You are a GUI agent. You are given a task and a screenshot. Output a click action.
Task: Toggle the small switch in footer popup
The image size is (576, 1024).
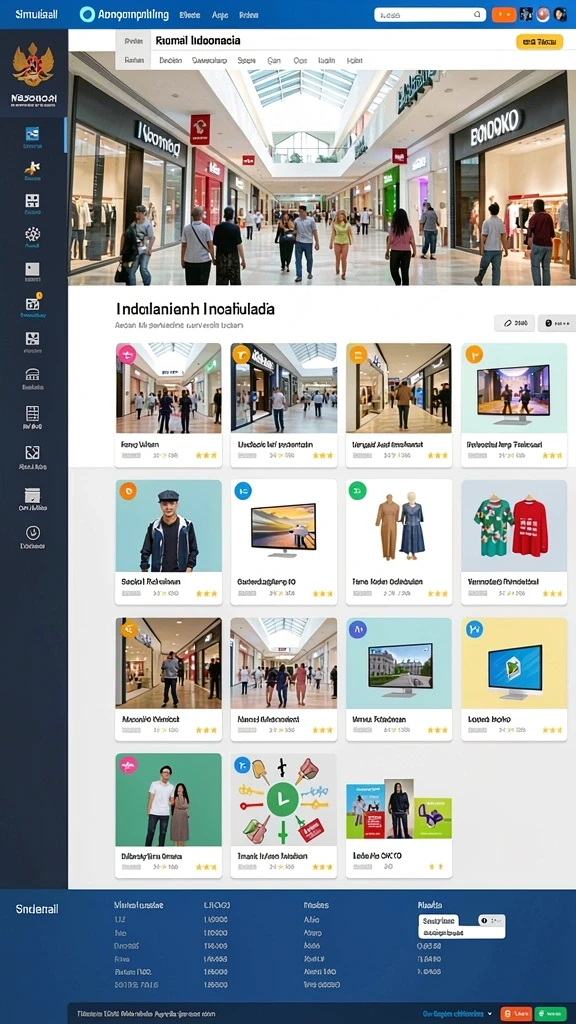[x=492, y=920]
